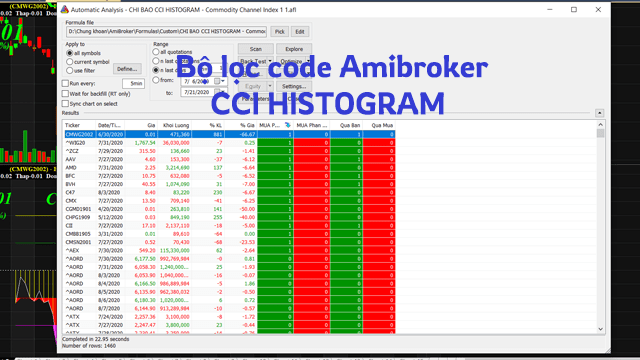Open the 'from' date picker dropdown
The width and height of the screenshot is (640, 360).
[223, 81]
